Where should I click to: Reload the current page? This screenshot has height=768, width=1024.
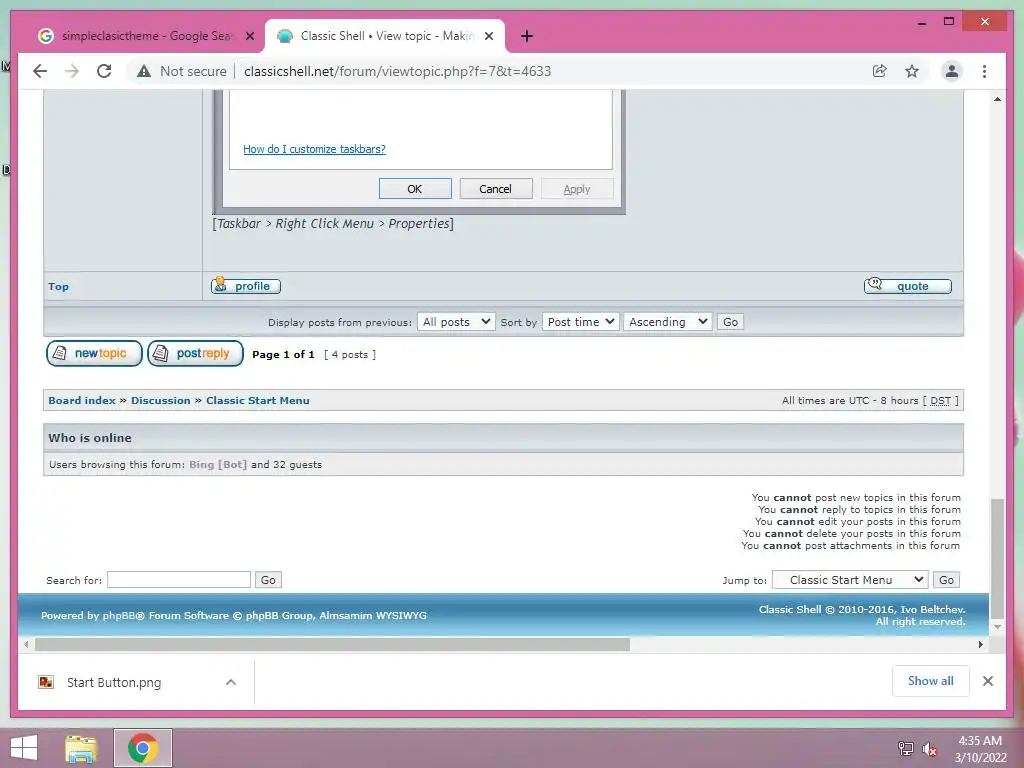pyautogui.click(x=104, y=71)
